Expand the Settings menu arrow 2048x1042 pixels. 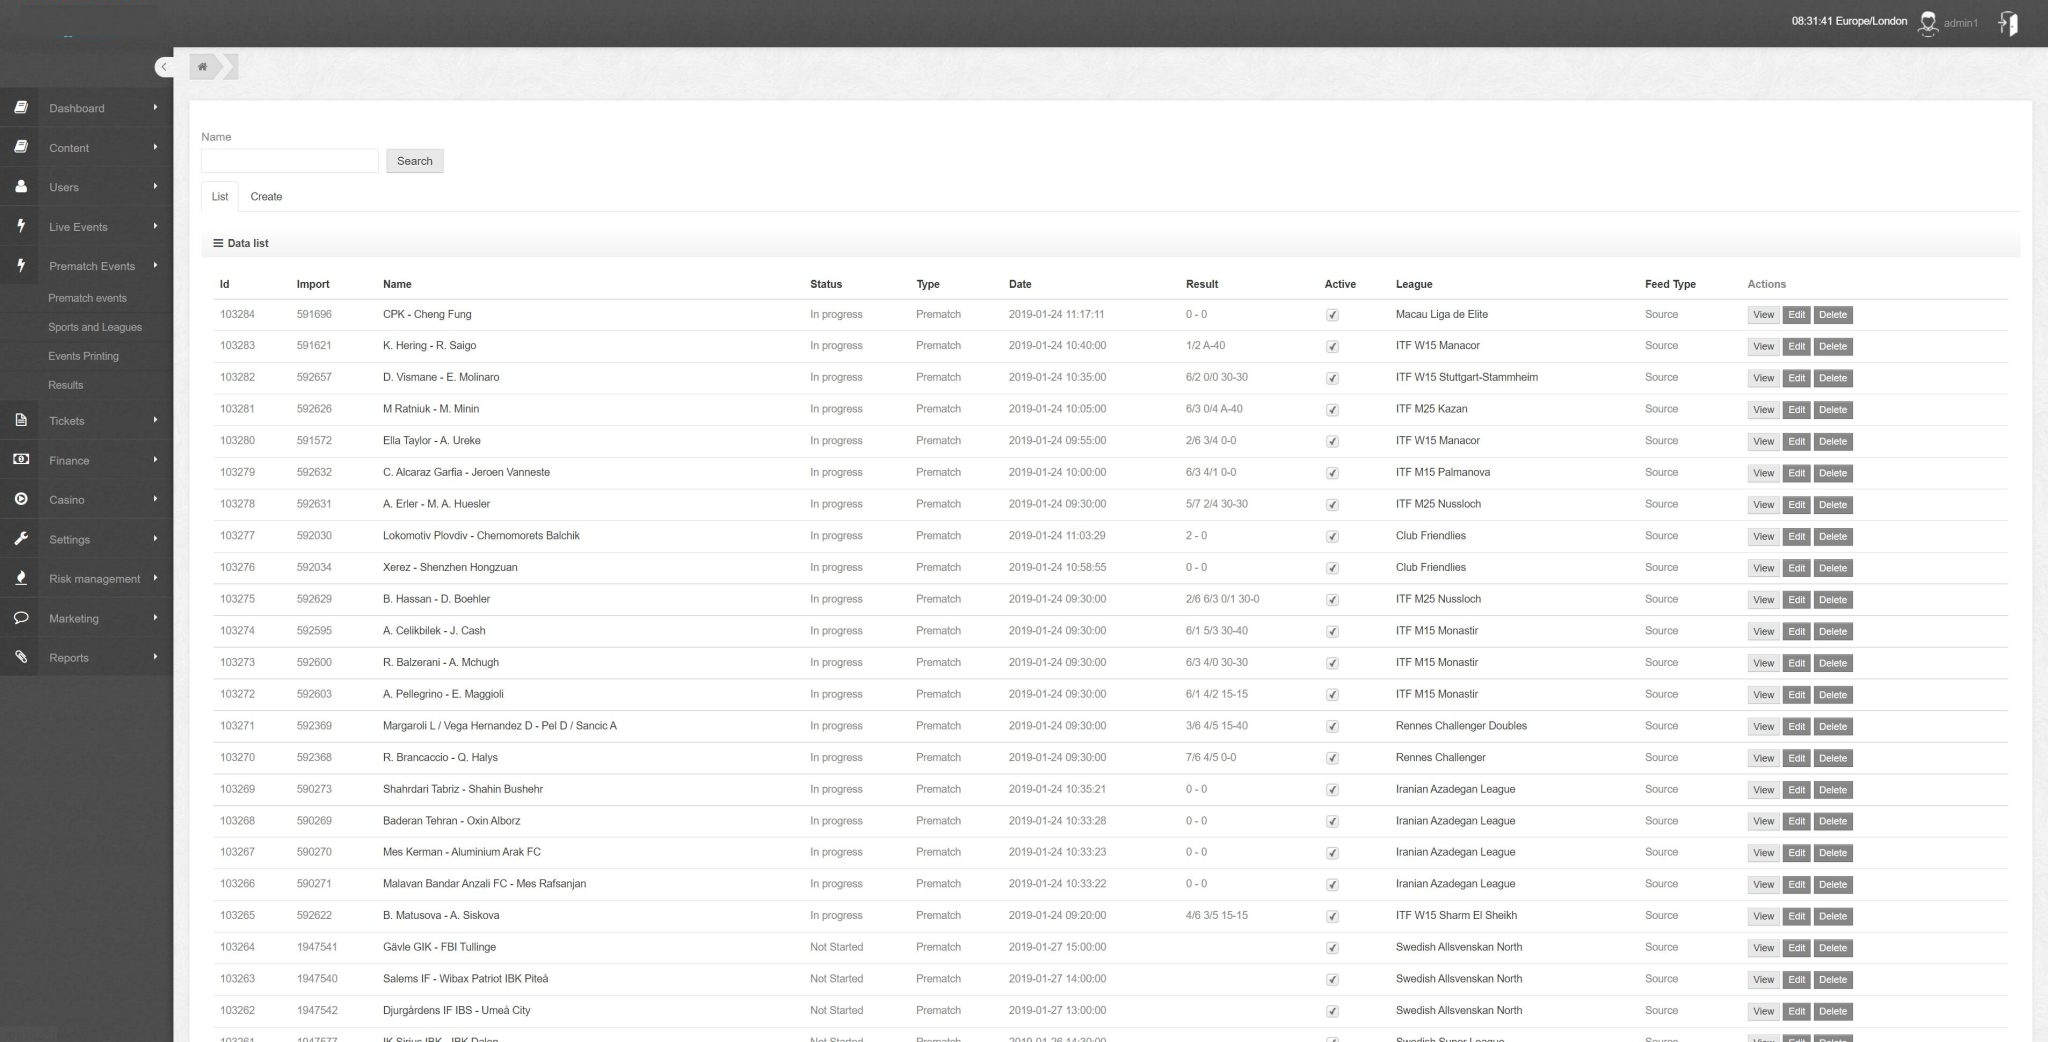point(155,538)
